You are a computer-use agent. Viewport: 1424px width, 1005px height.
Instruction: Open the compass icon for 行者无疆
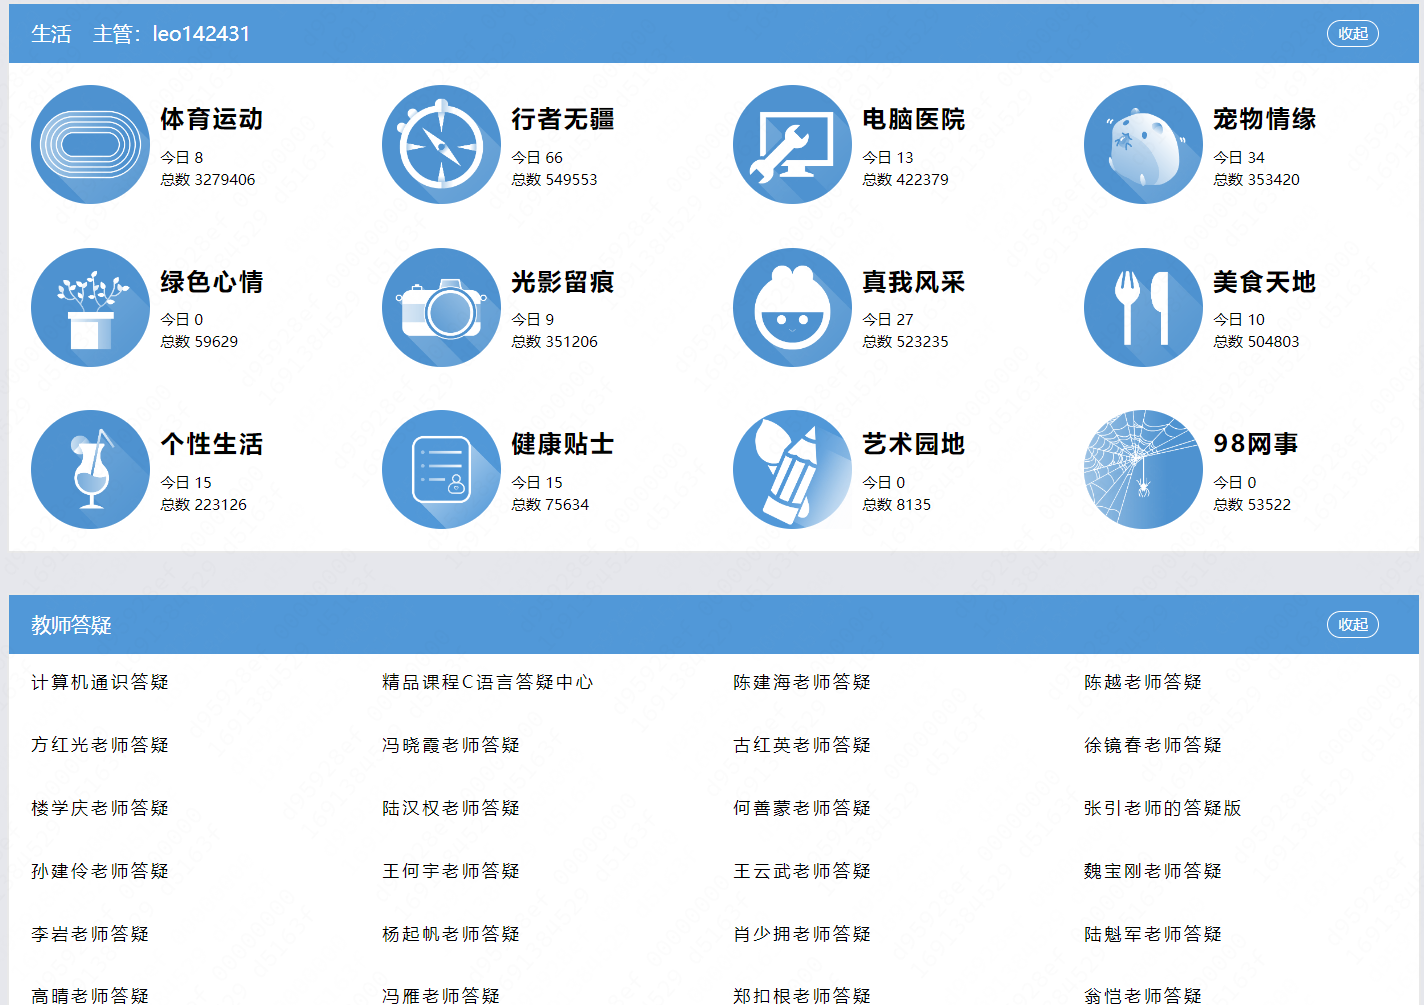[x=441, y=145]
